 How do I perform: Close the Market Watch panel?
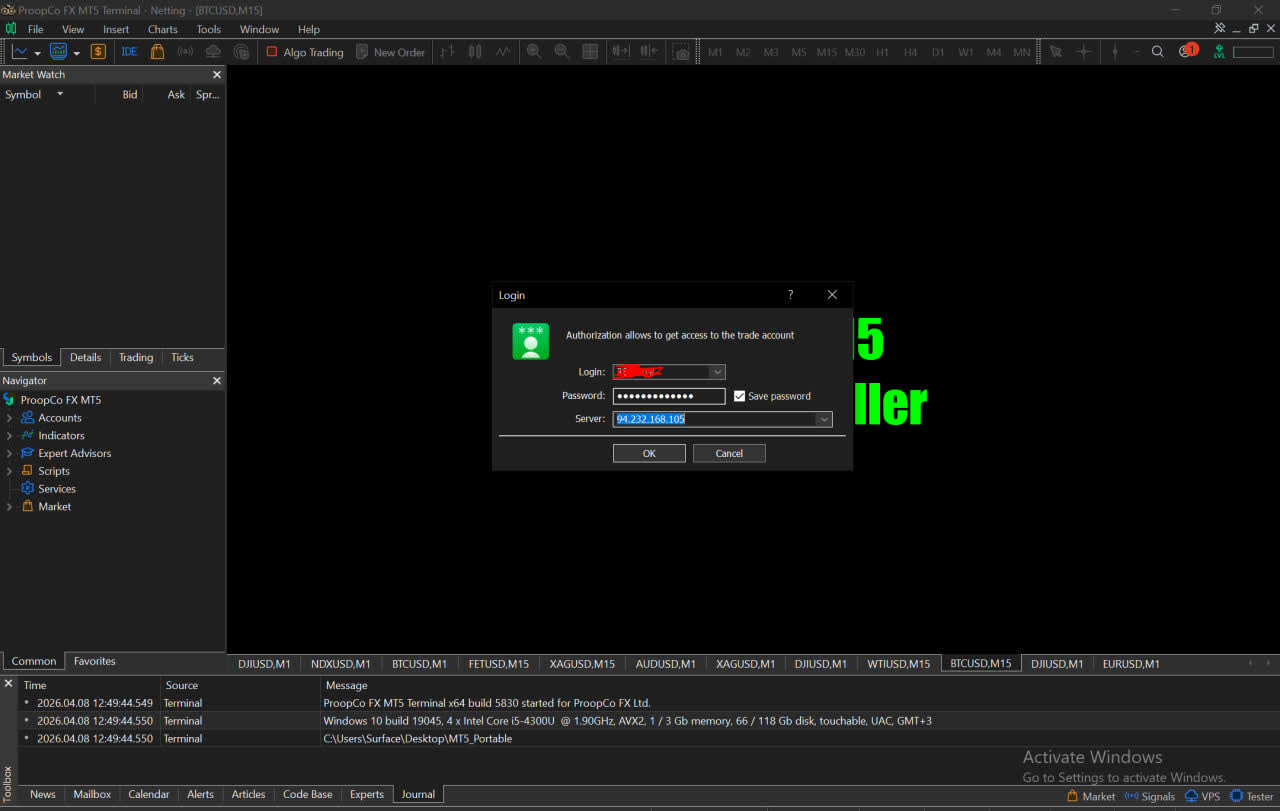[217, 75]
